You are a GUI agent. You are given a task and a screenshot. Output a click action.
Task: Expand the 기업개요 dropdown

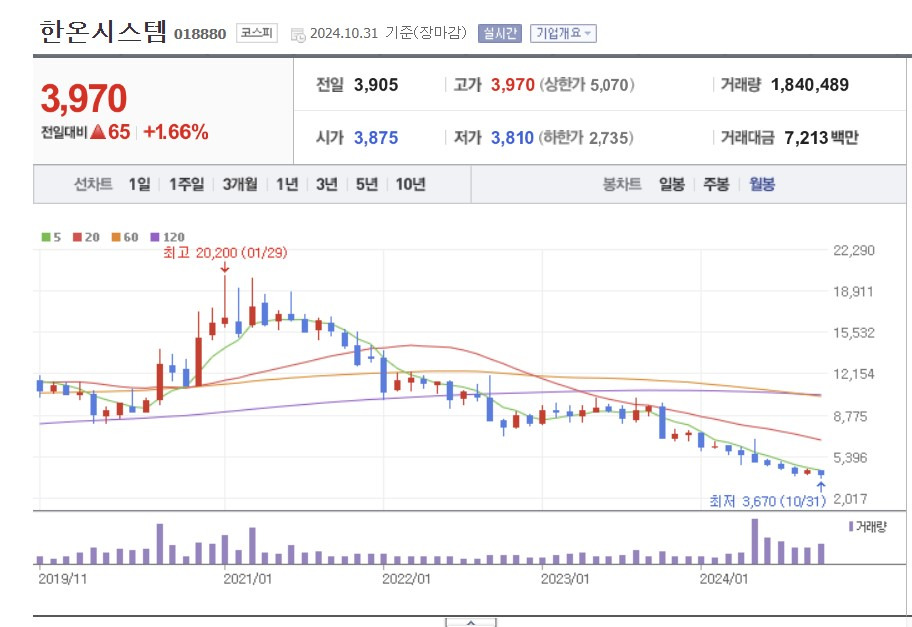click(x=563, y=33)
